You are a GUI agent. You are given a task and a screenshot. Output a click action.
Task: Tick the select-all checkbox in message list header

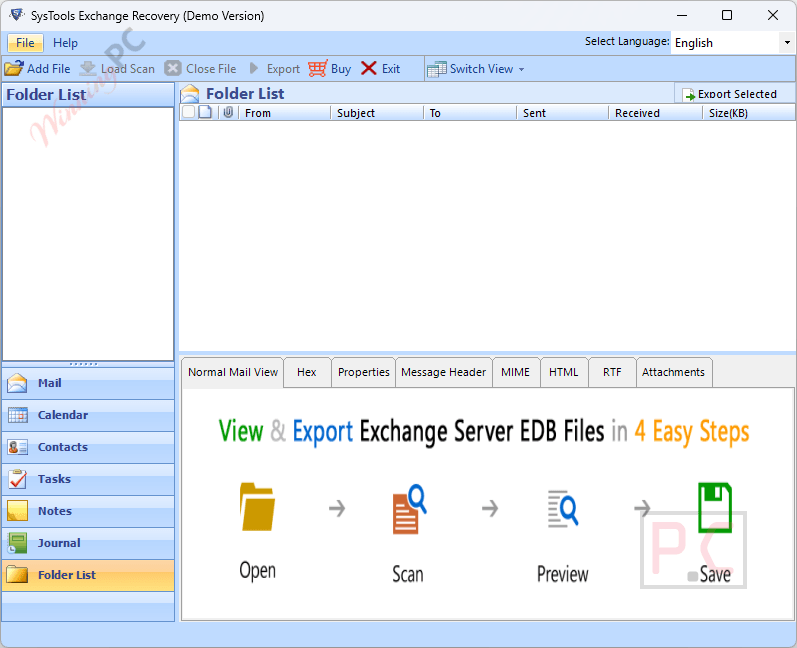point(189,112)
